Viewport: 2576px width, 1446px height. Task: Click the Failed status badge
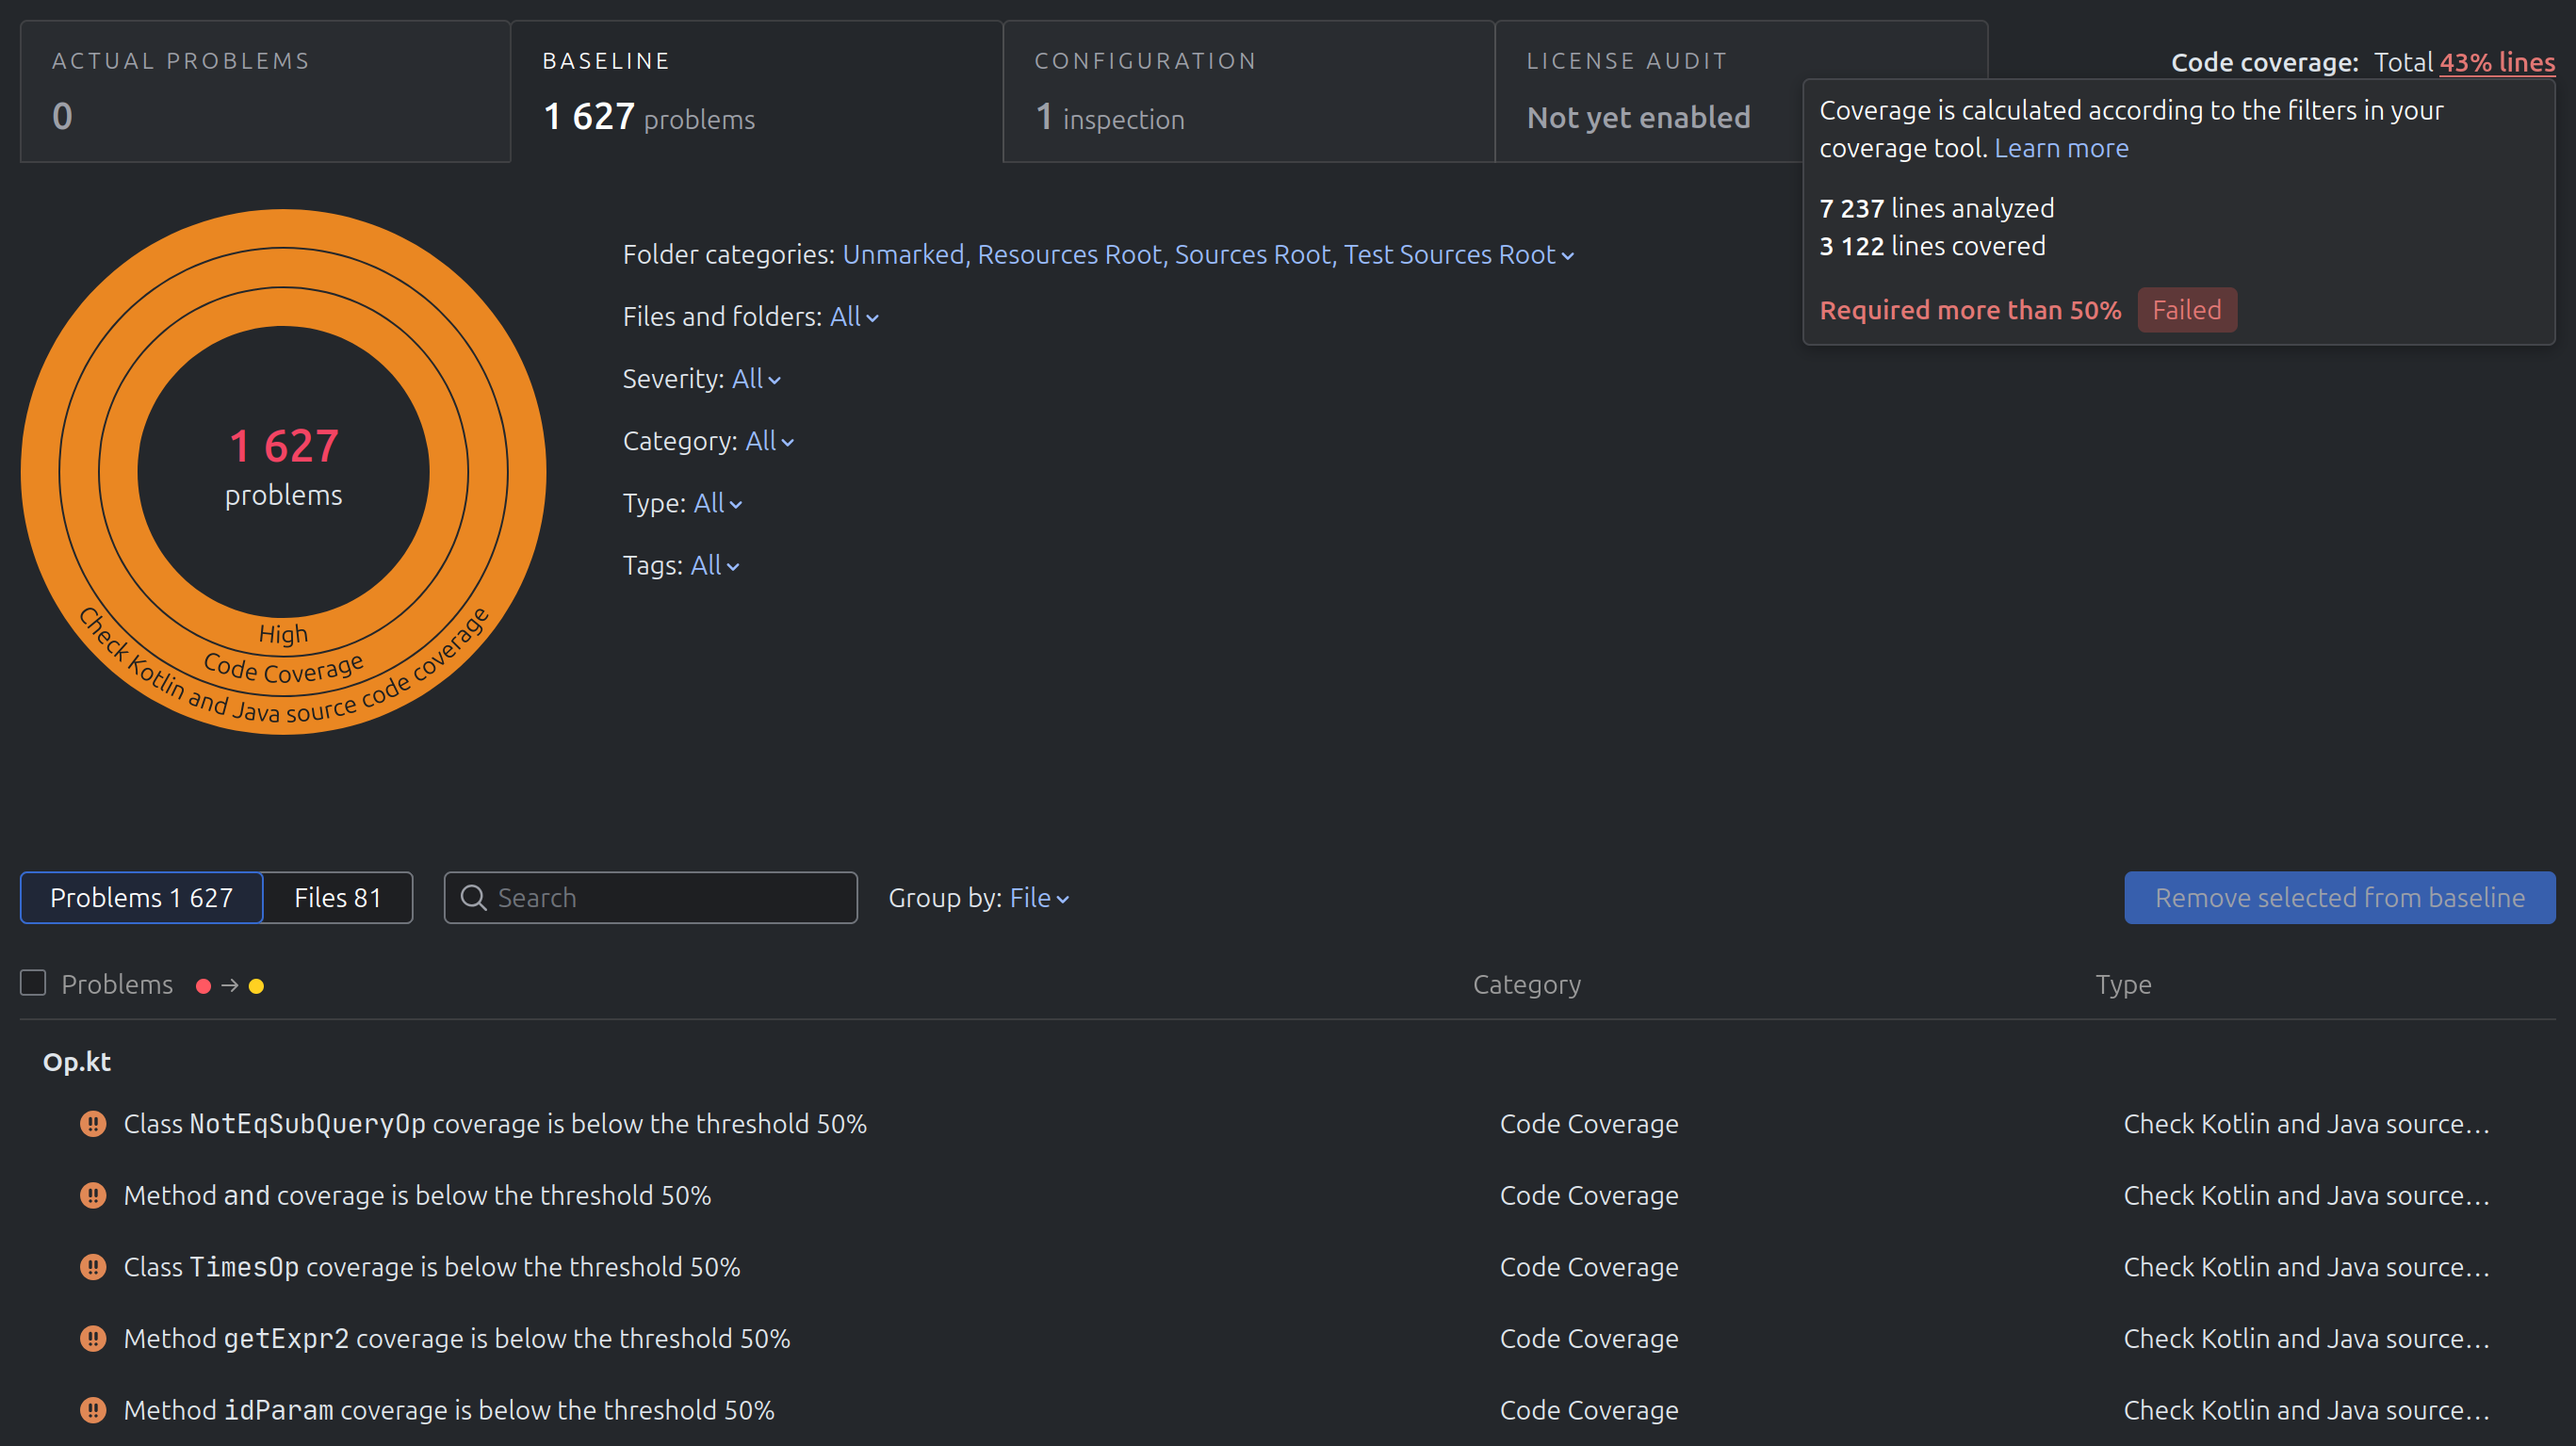tap(2187, 310)
